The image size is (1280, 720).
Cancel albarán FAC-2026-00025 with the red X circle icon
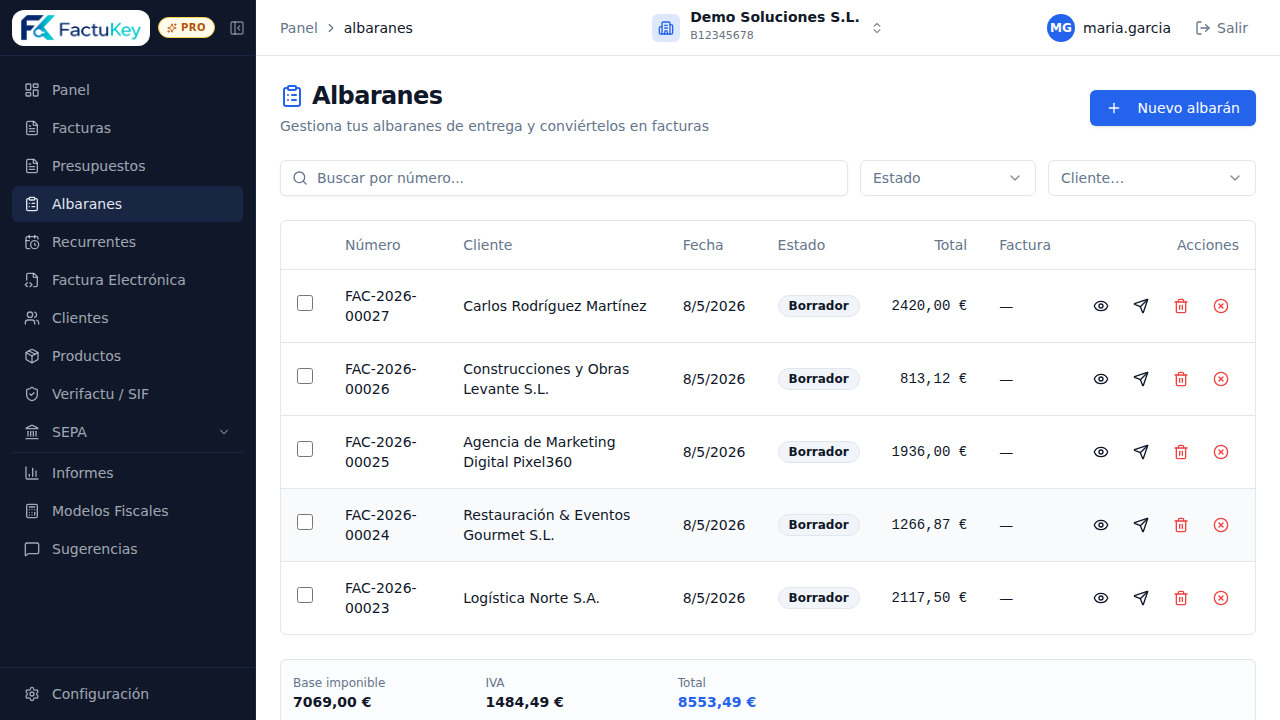coord(1221,452)
